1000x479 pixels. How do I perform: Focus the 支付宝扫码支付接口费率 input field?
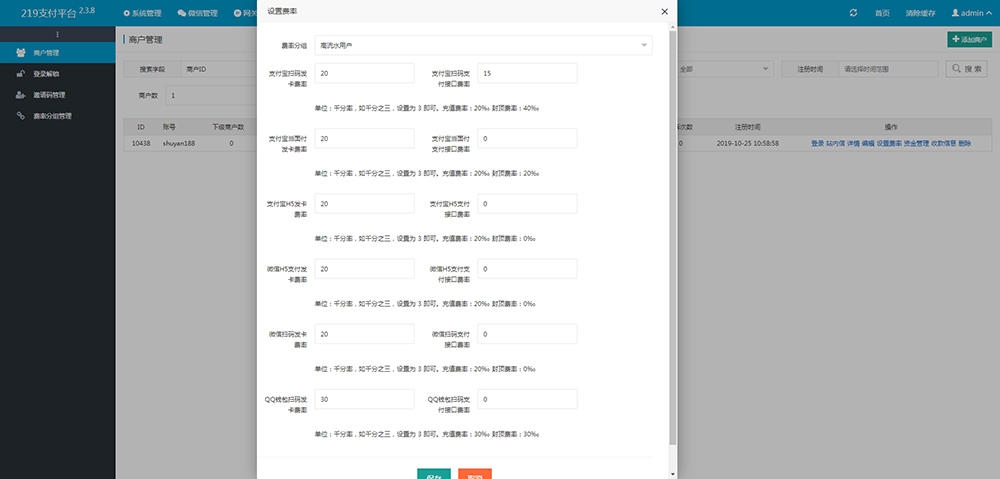click(527, 73)
